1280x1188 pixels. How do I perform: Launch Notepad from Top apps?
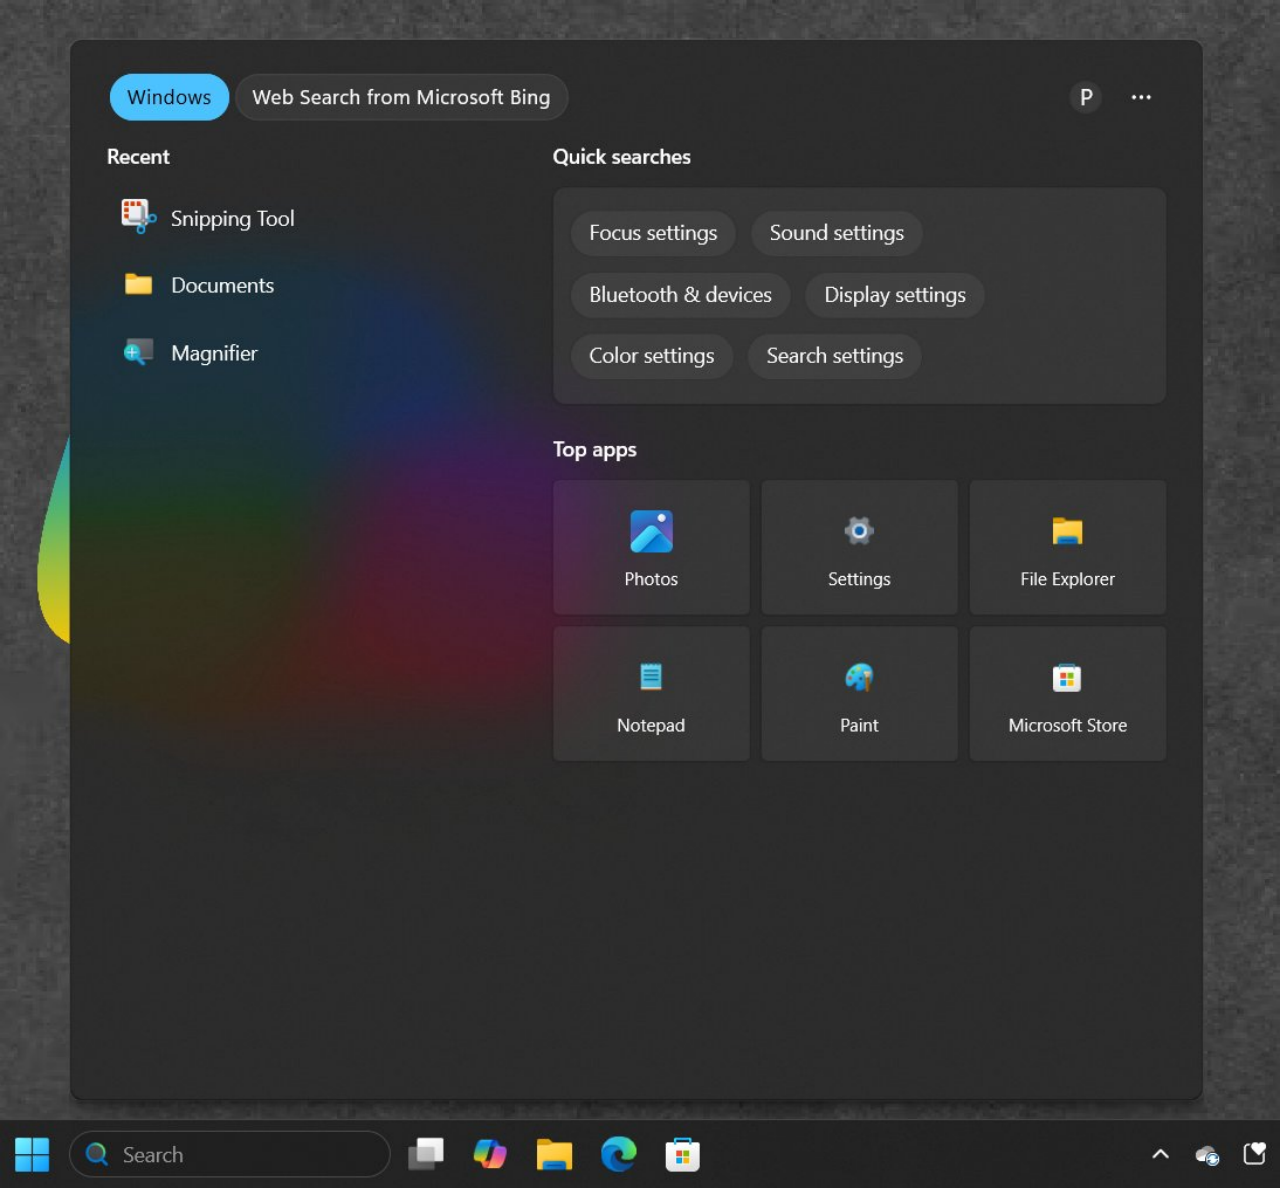pos(651,694)
